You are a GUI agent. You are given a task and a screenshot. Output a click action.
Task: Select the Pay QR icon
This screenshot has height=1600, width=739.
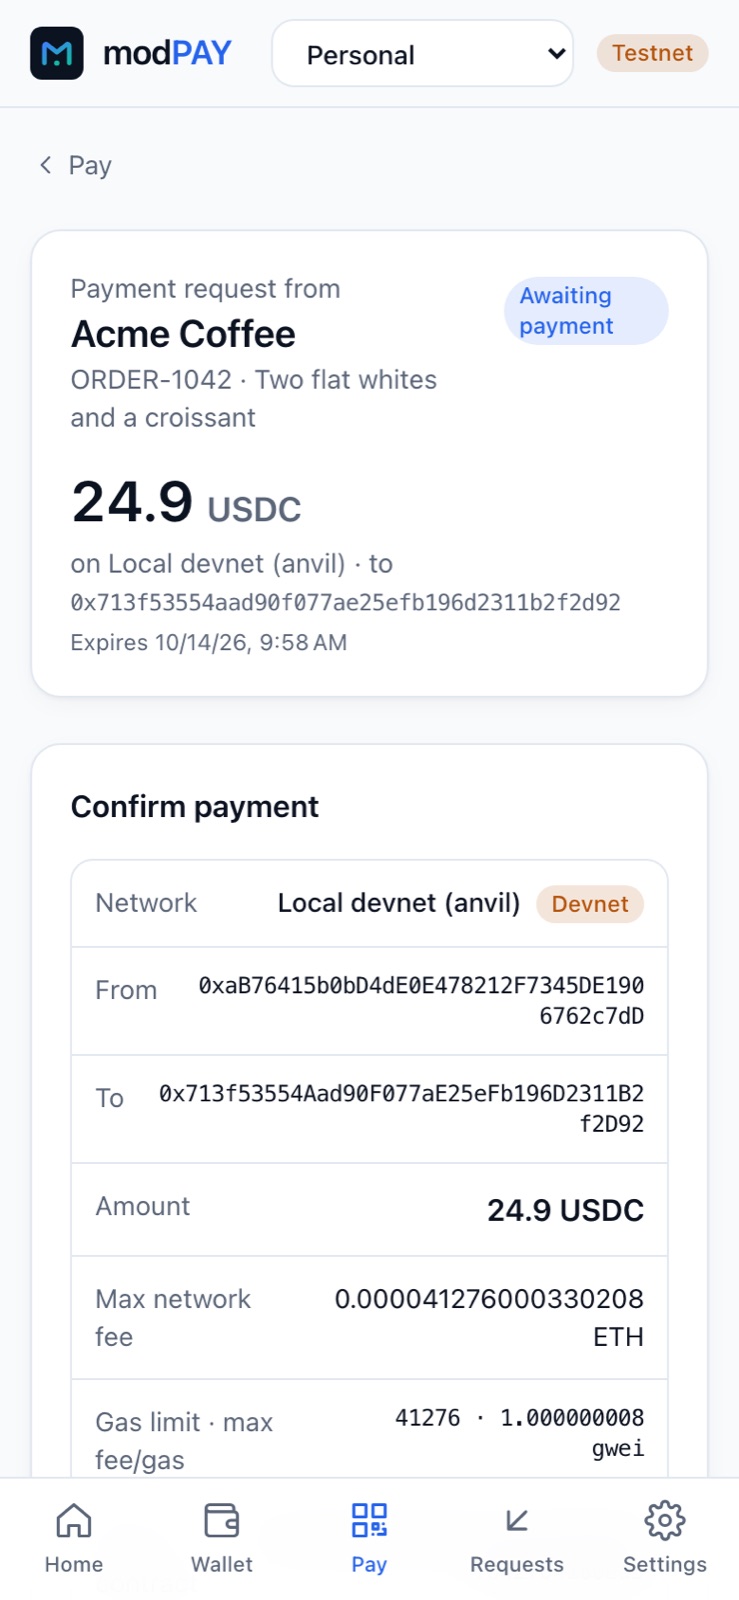coord(369,1520)
